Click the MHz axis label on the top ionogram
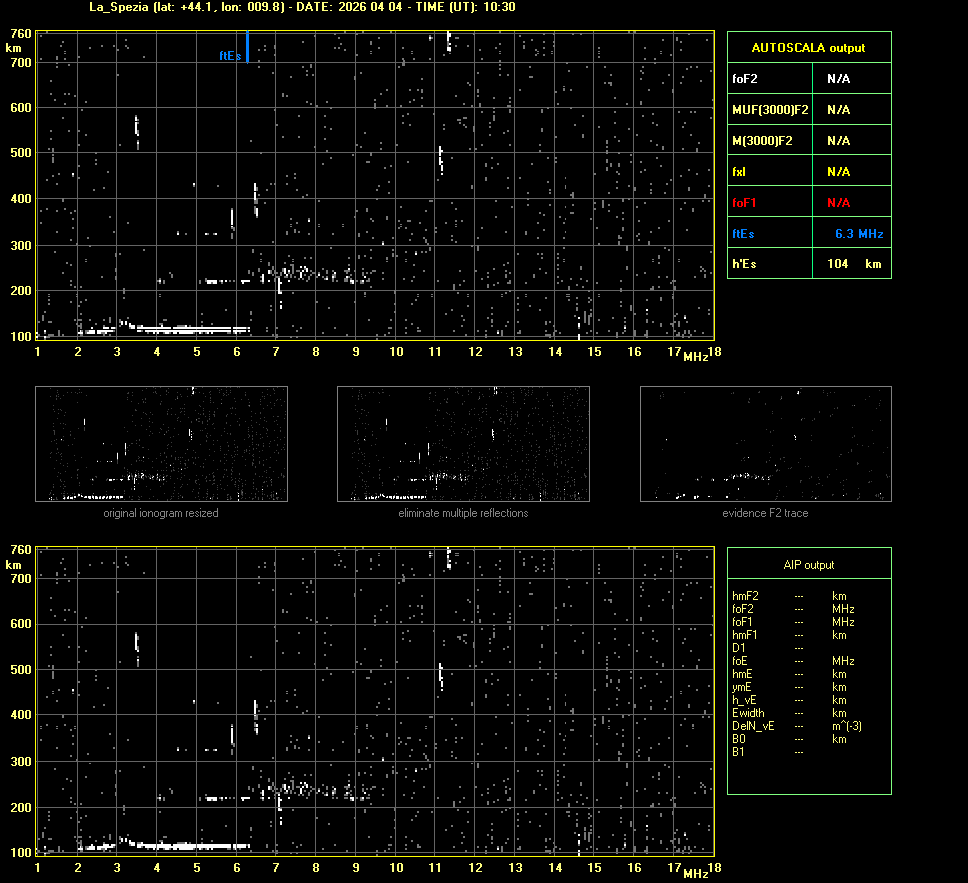The width and height of the screenshot is (968, 883). pyautogui.click(x=695, y=357)
